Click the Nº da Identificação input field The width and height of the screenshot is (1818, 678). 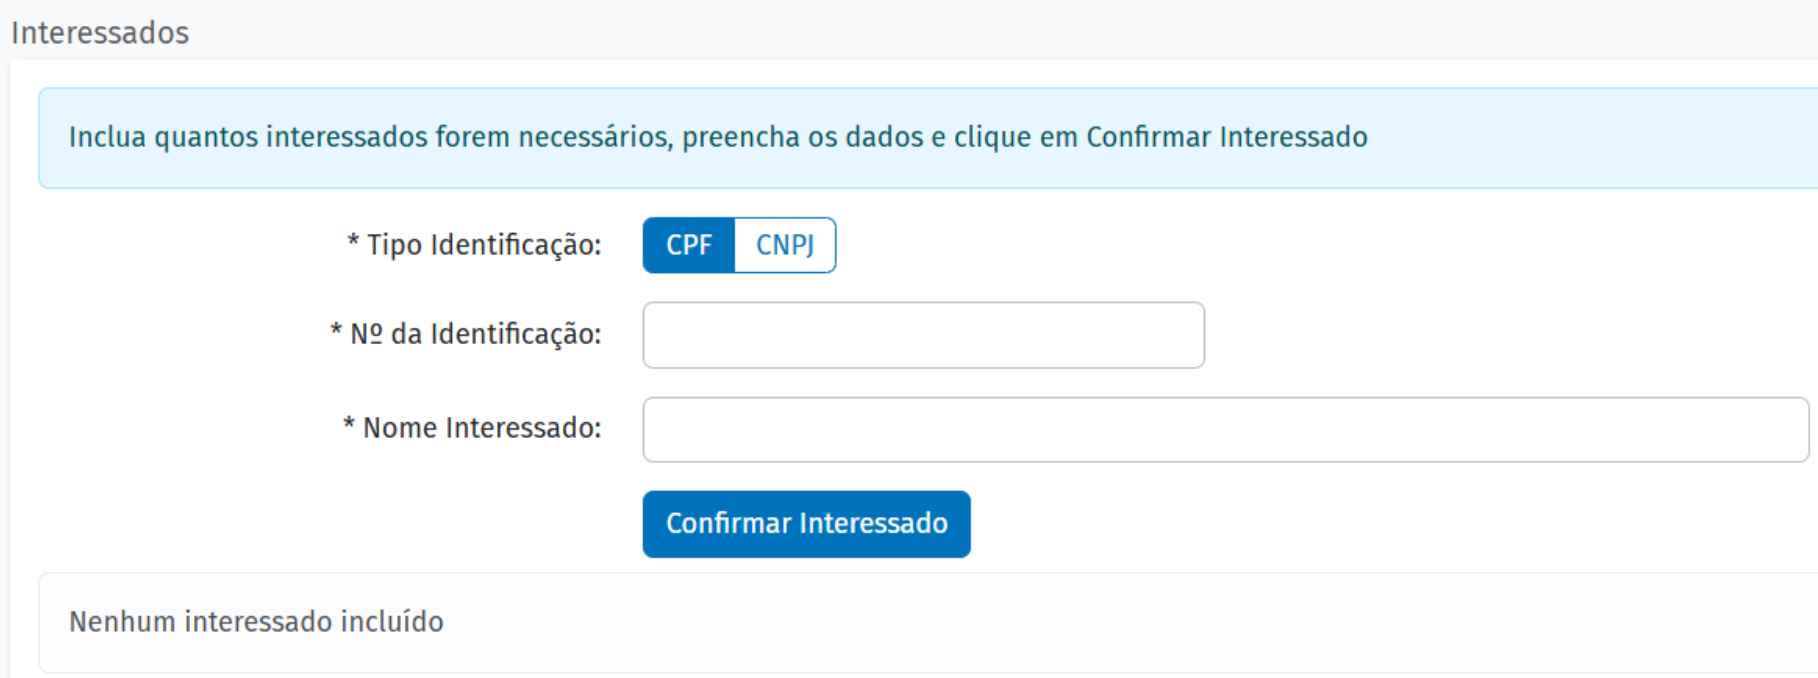coord(923,335)
